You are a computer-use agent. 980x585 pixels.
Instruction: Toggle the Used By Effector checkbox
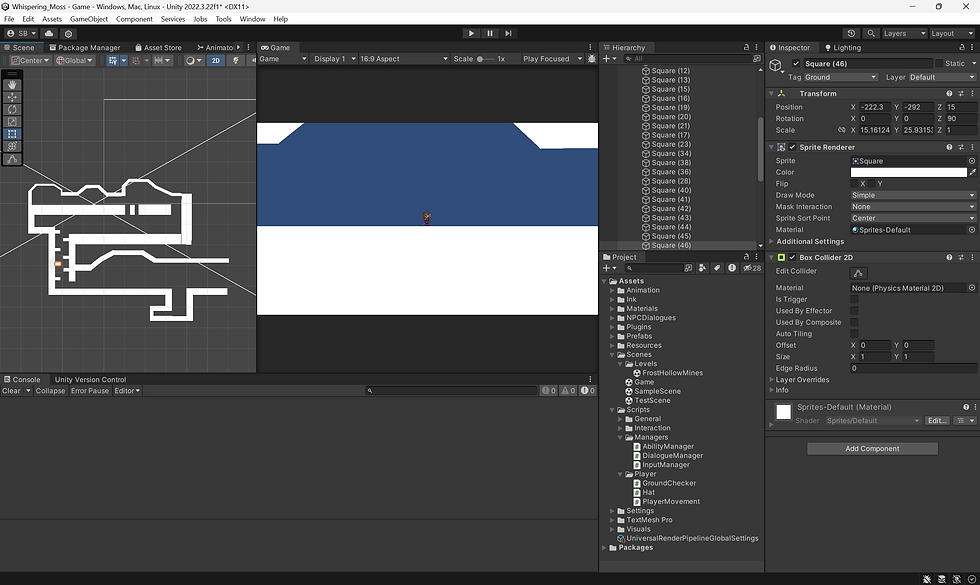pyautogui.click(x=854, y=311)
